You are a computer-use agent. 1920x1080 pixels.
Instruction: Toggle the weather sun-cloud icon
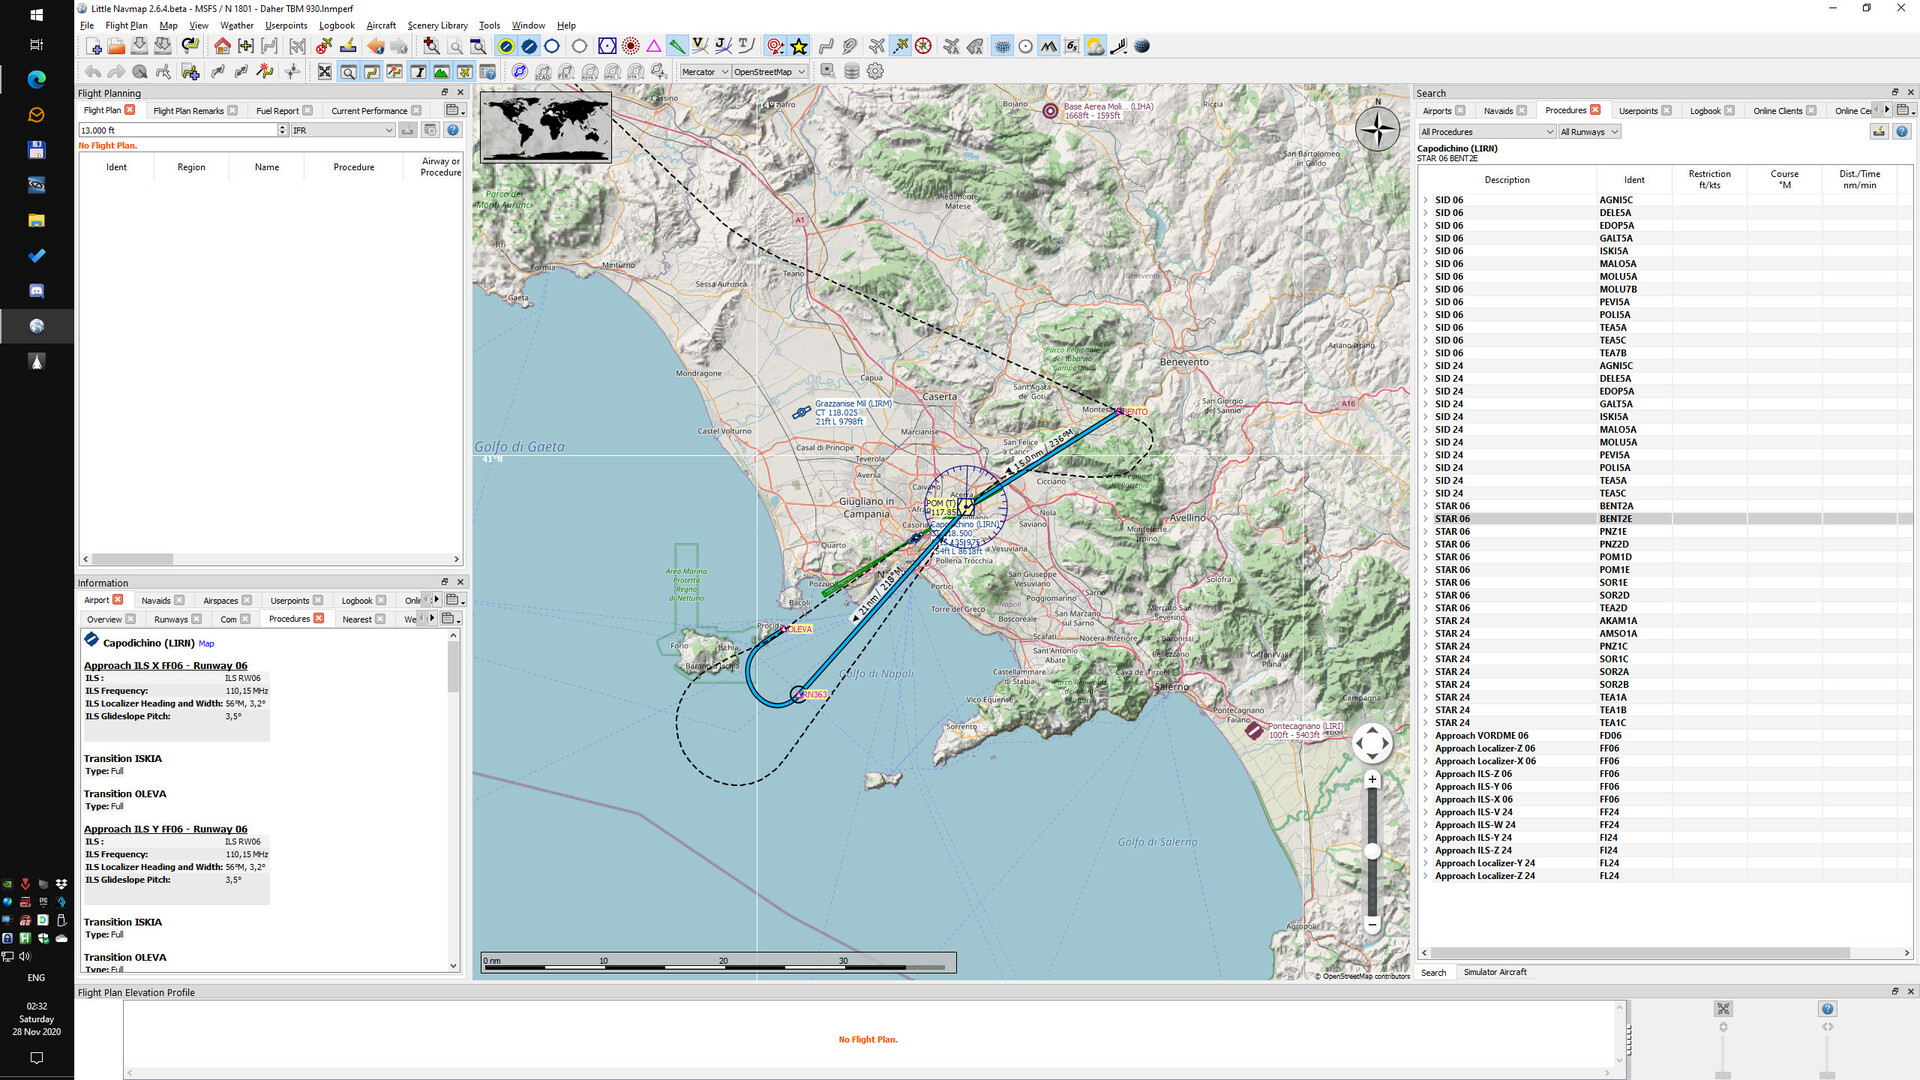[x=1095, y=46]
